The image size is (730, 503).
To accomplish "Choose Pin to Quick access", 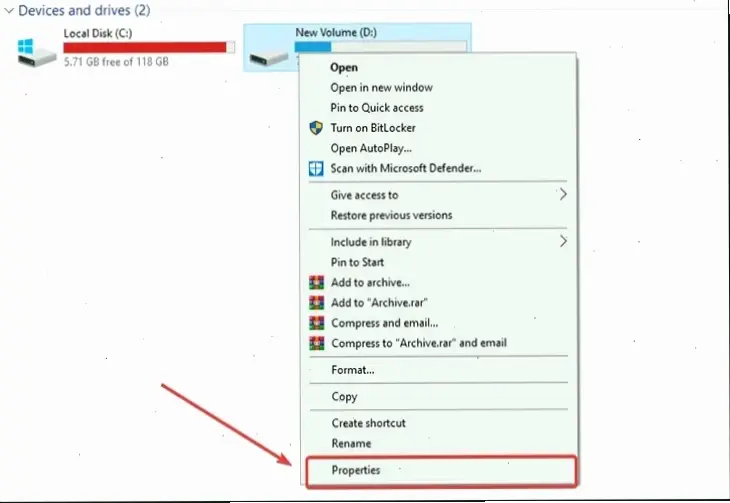I will pos(377,108).
